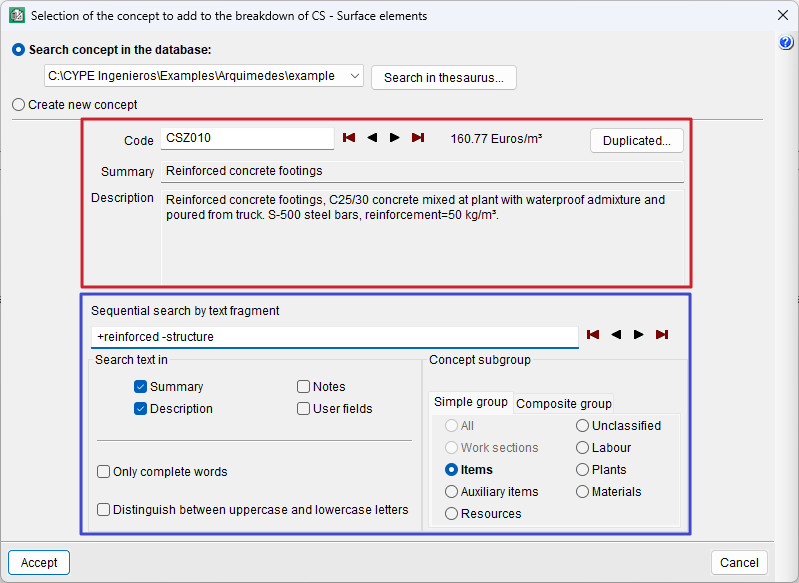Jump to first sequential search result
Screen dimensions: 799x583
pos(593,335)
